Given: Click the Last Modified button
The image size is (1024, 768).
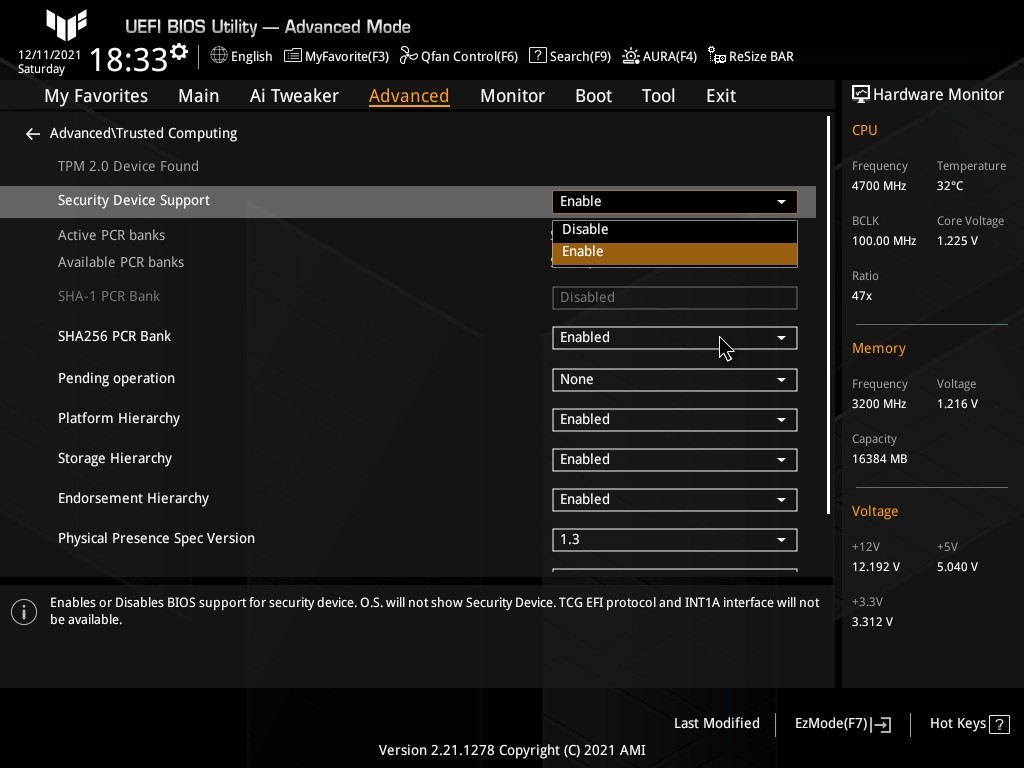Looking at the screenshot, I should click(716, 724).
